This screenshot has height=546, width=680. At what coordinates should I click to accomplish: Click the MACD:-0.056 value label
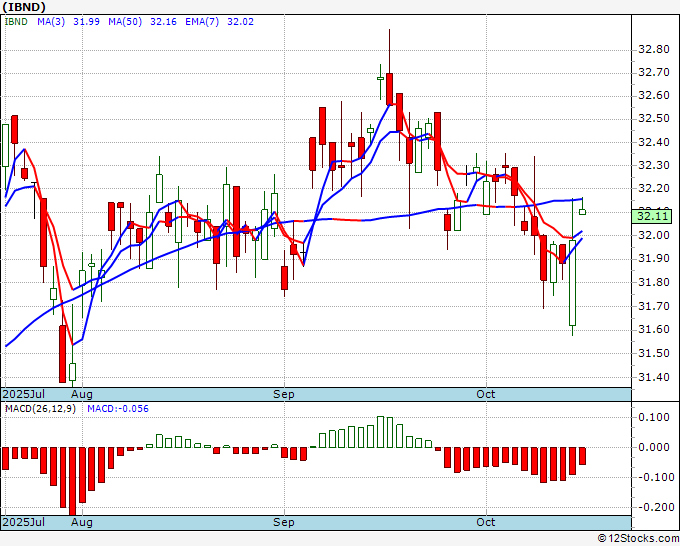(x=118, y=409)
